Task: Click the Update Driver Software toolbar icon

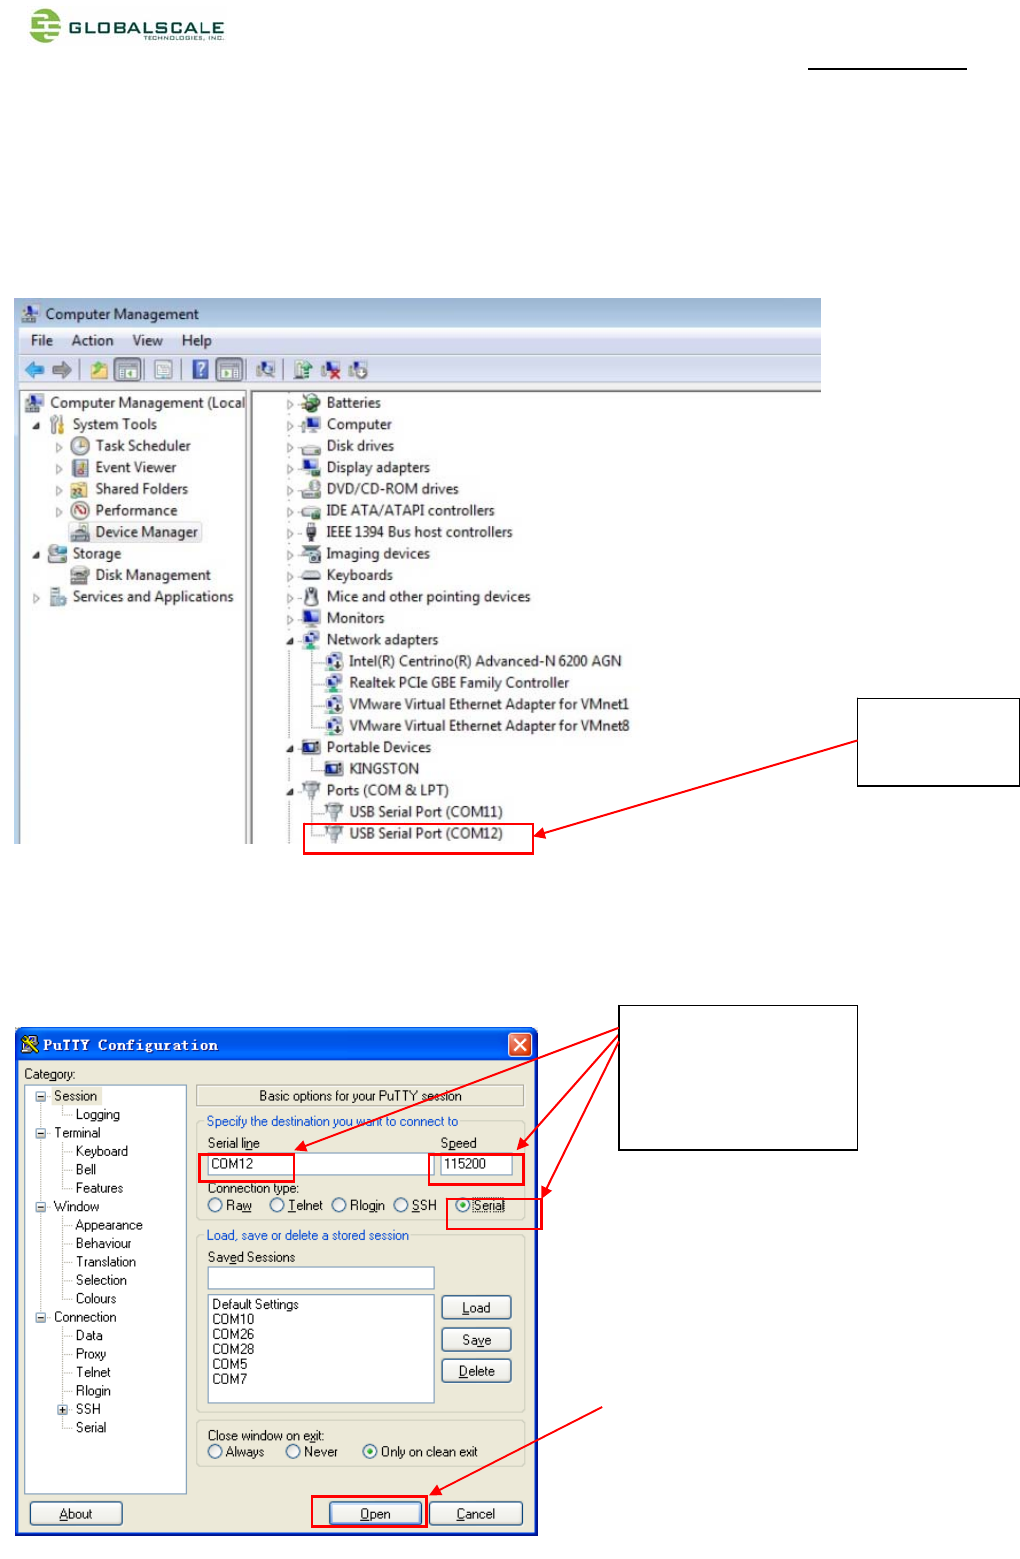Action: point(304,370)
